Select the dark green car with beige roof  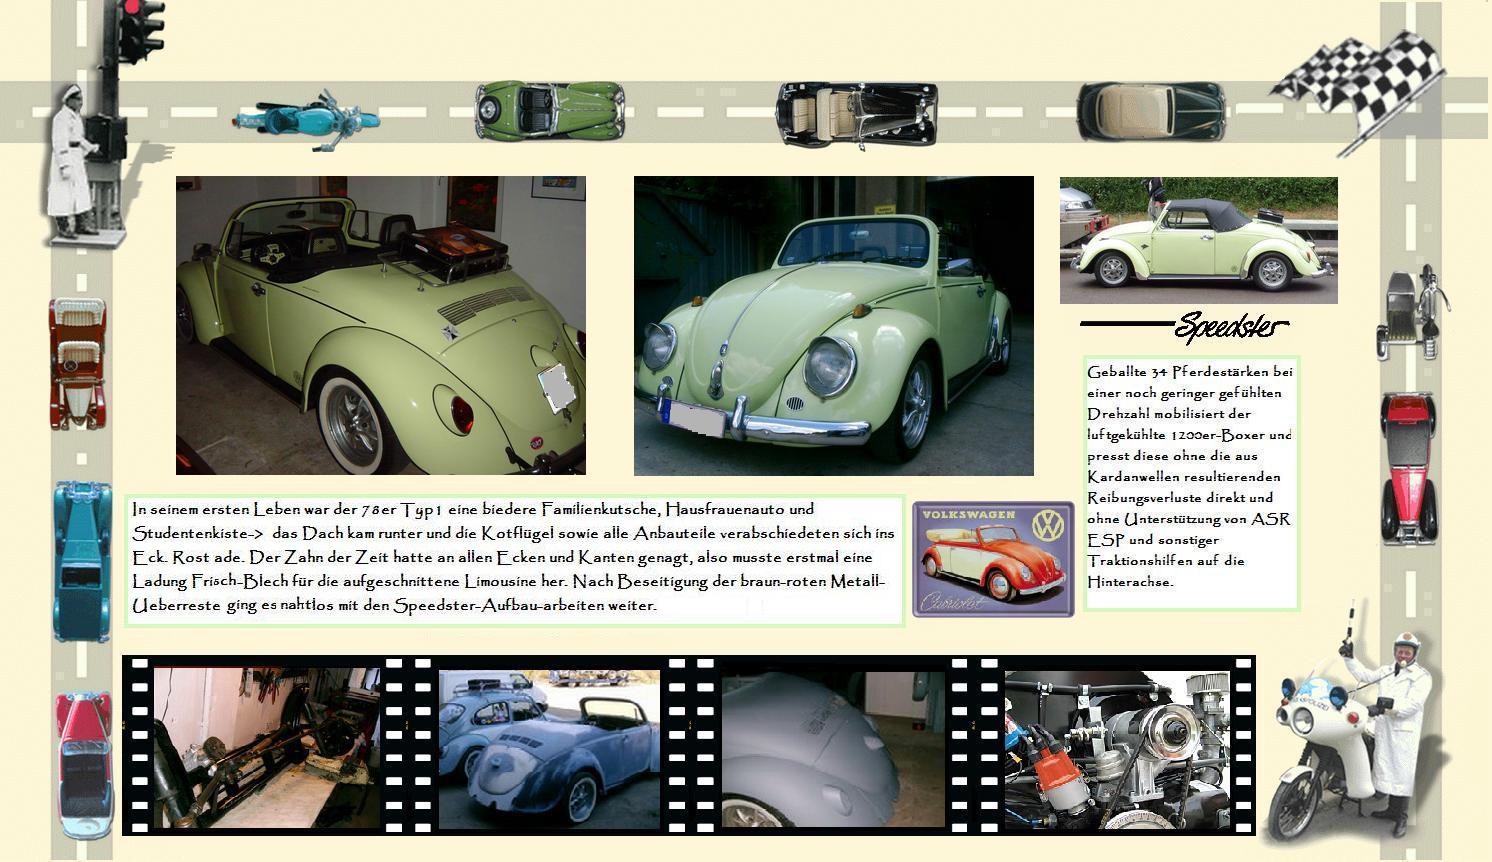(1150, 112)
